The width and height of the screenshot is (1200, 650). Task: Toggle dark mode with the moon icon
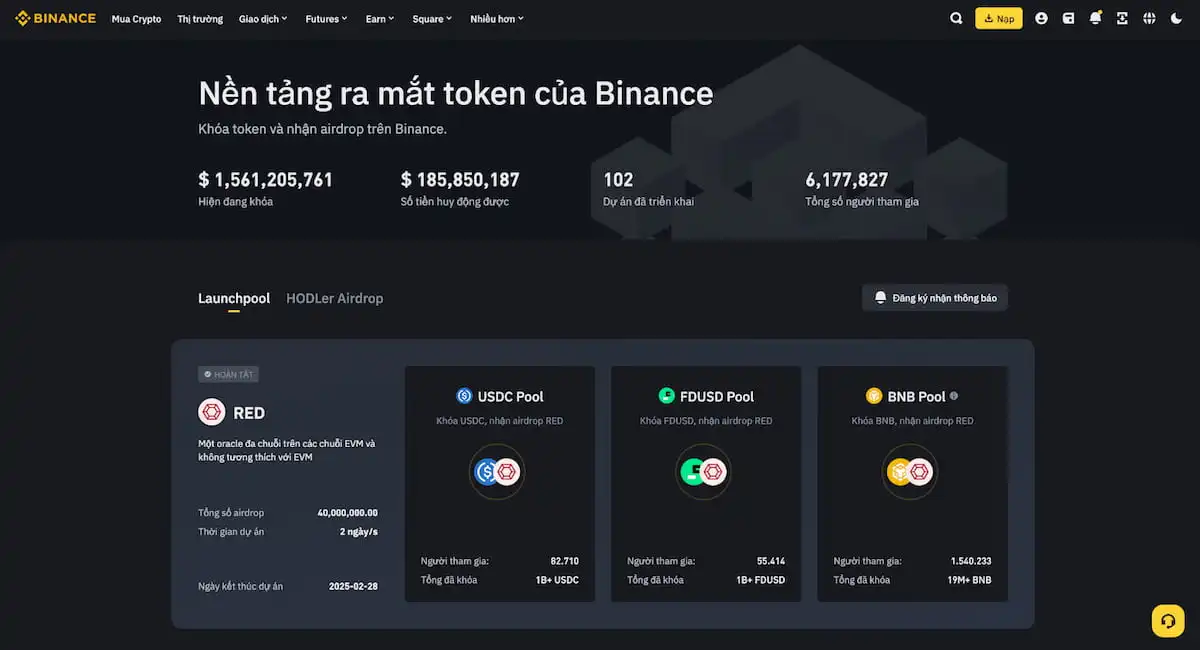(x=1176, y=18)
